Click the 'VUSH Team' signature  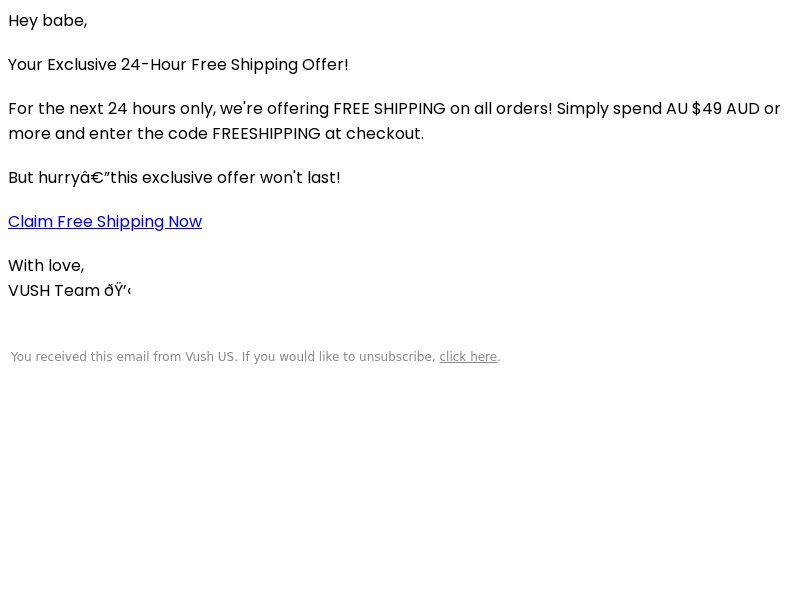pyautogui.click(x=54, y=290)
